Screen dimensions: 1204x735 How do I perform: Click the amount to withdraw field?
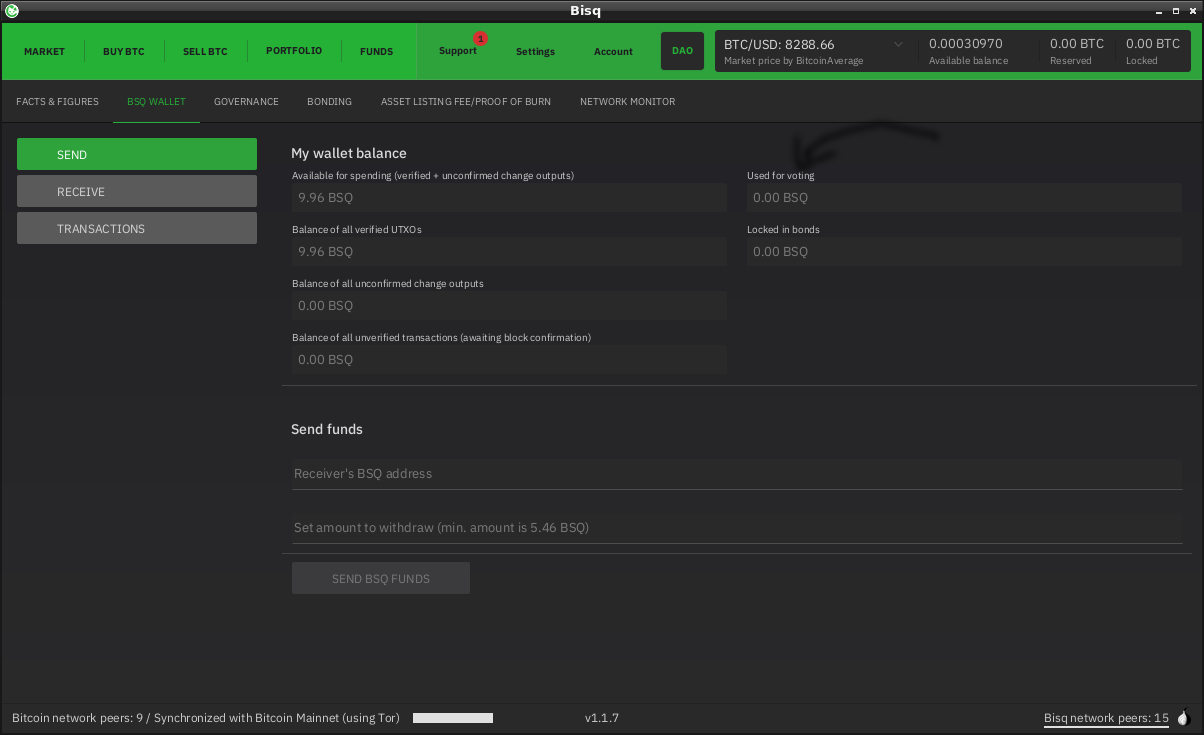pyautogui.click(x=737, y=528)
